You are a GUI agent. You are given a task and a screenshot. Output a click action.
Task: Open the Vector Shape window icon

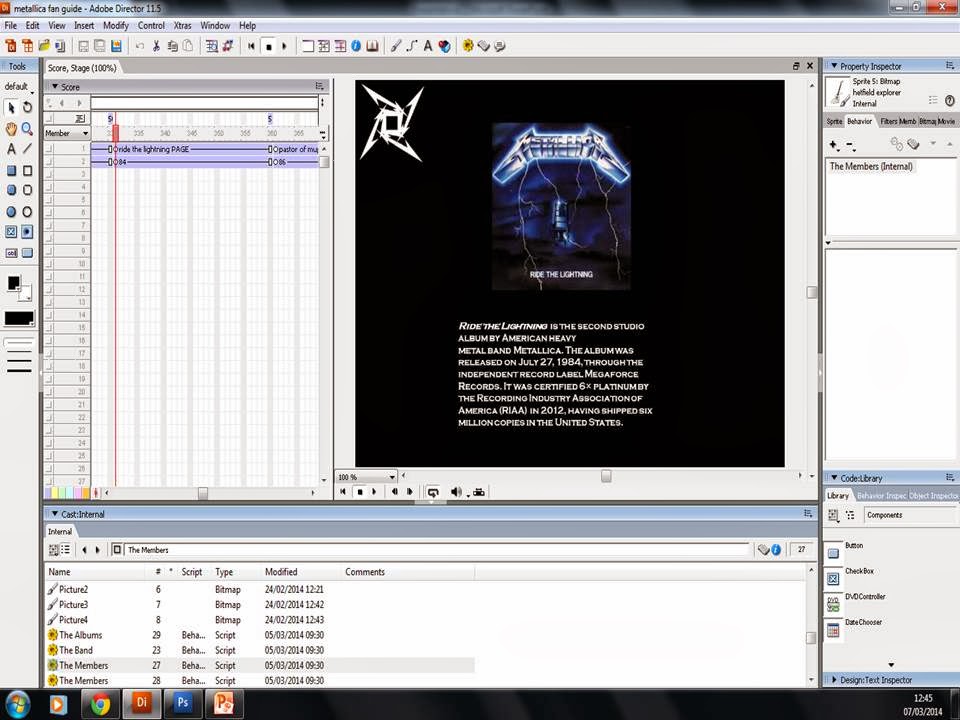[x=412, y=46]
